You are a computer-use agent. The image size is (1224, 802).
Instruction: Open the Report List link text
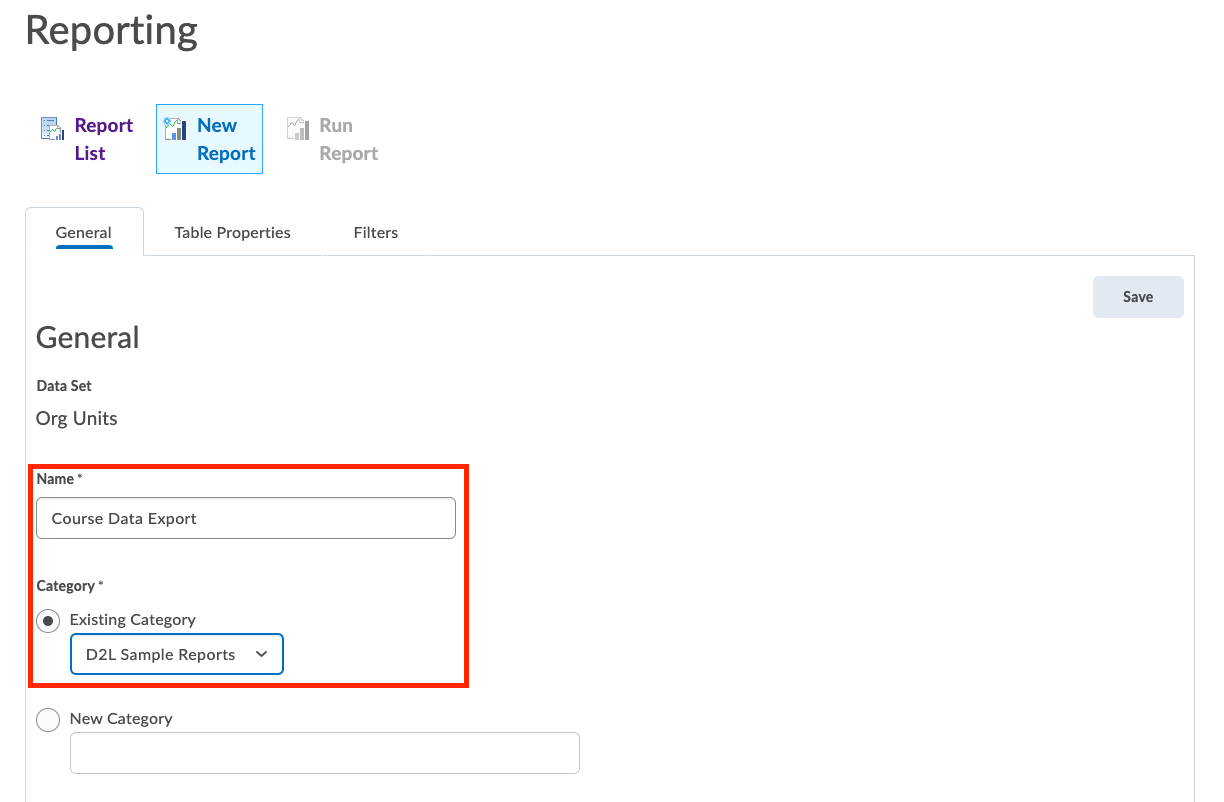pos(103,139)
